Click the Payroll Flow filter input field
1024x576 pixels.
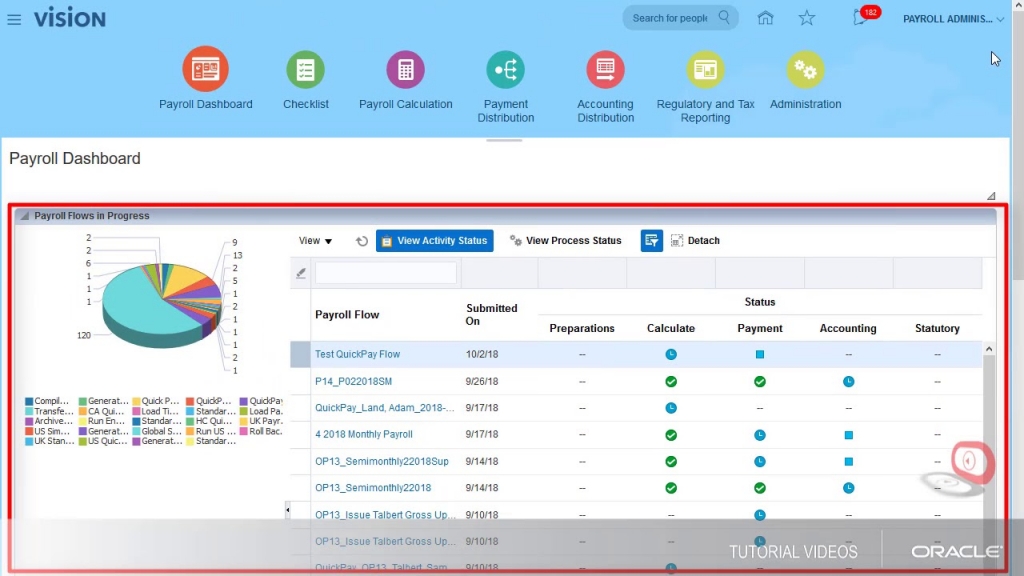pyautogui.click(x=385, y=273)
